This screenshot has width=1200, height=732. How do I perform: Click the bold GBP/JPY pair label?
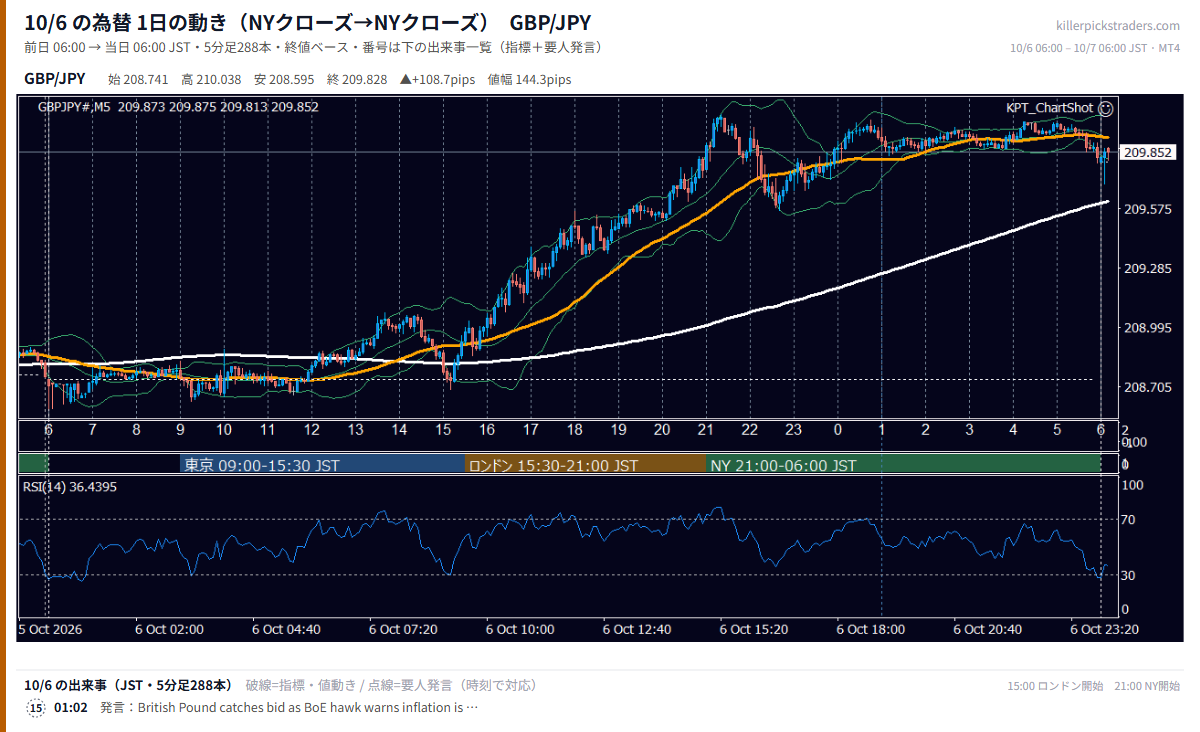click(55, 79)
